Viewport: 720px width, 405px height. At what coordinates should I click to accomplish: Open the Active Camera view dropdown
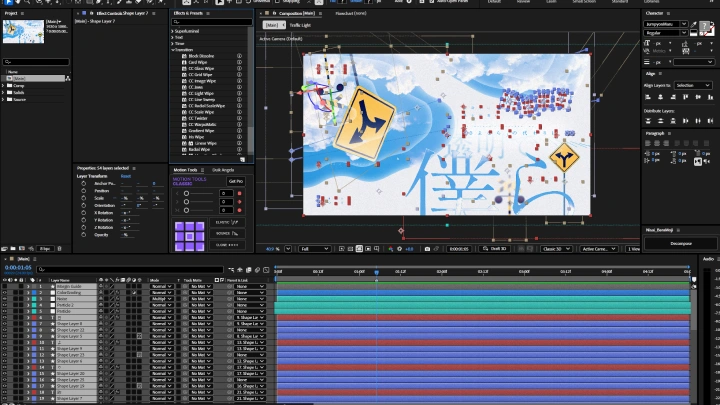[x=598, y=249]
